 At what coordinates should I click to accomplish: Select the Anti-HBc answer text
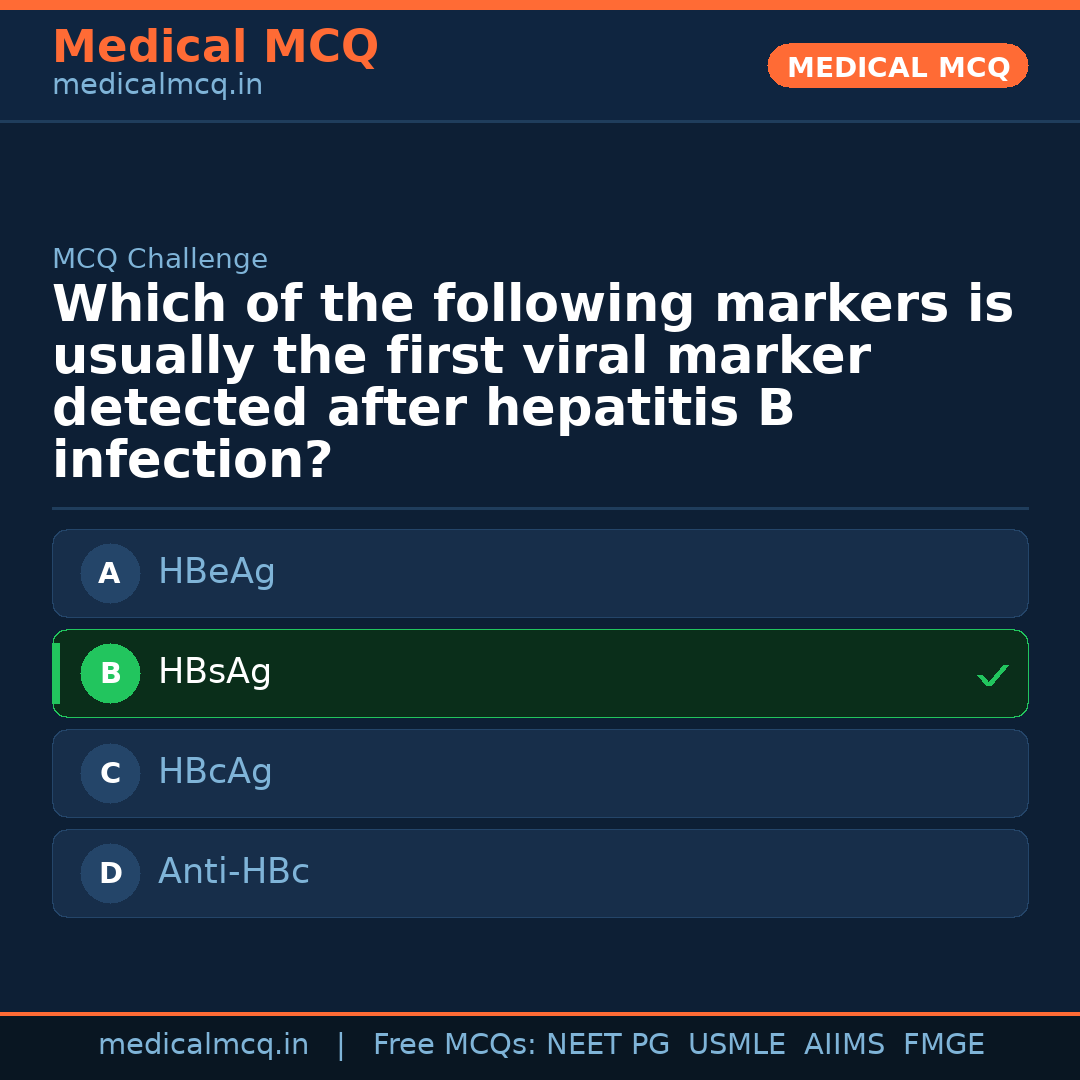[233, 872]
